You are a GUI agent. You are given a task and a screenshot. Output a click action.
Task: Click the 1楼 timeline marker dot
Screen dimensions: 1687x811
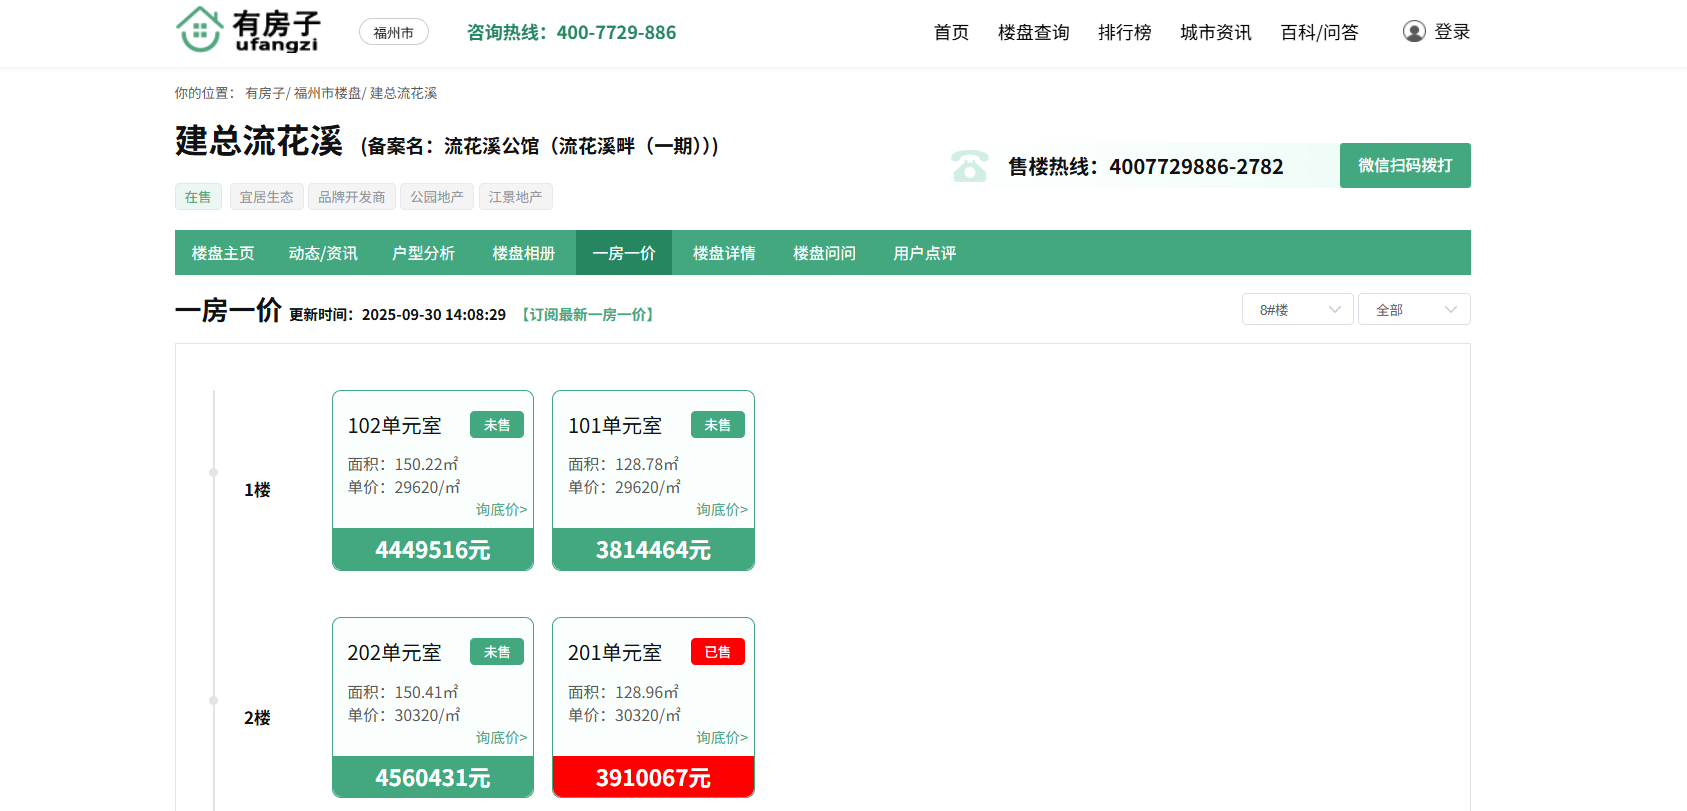pyautogui.click(x=213, y=472)
